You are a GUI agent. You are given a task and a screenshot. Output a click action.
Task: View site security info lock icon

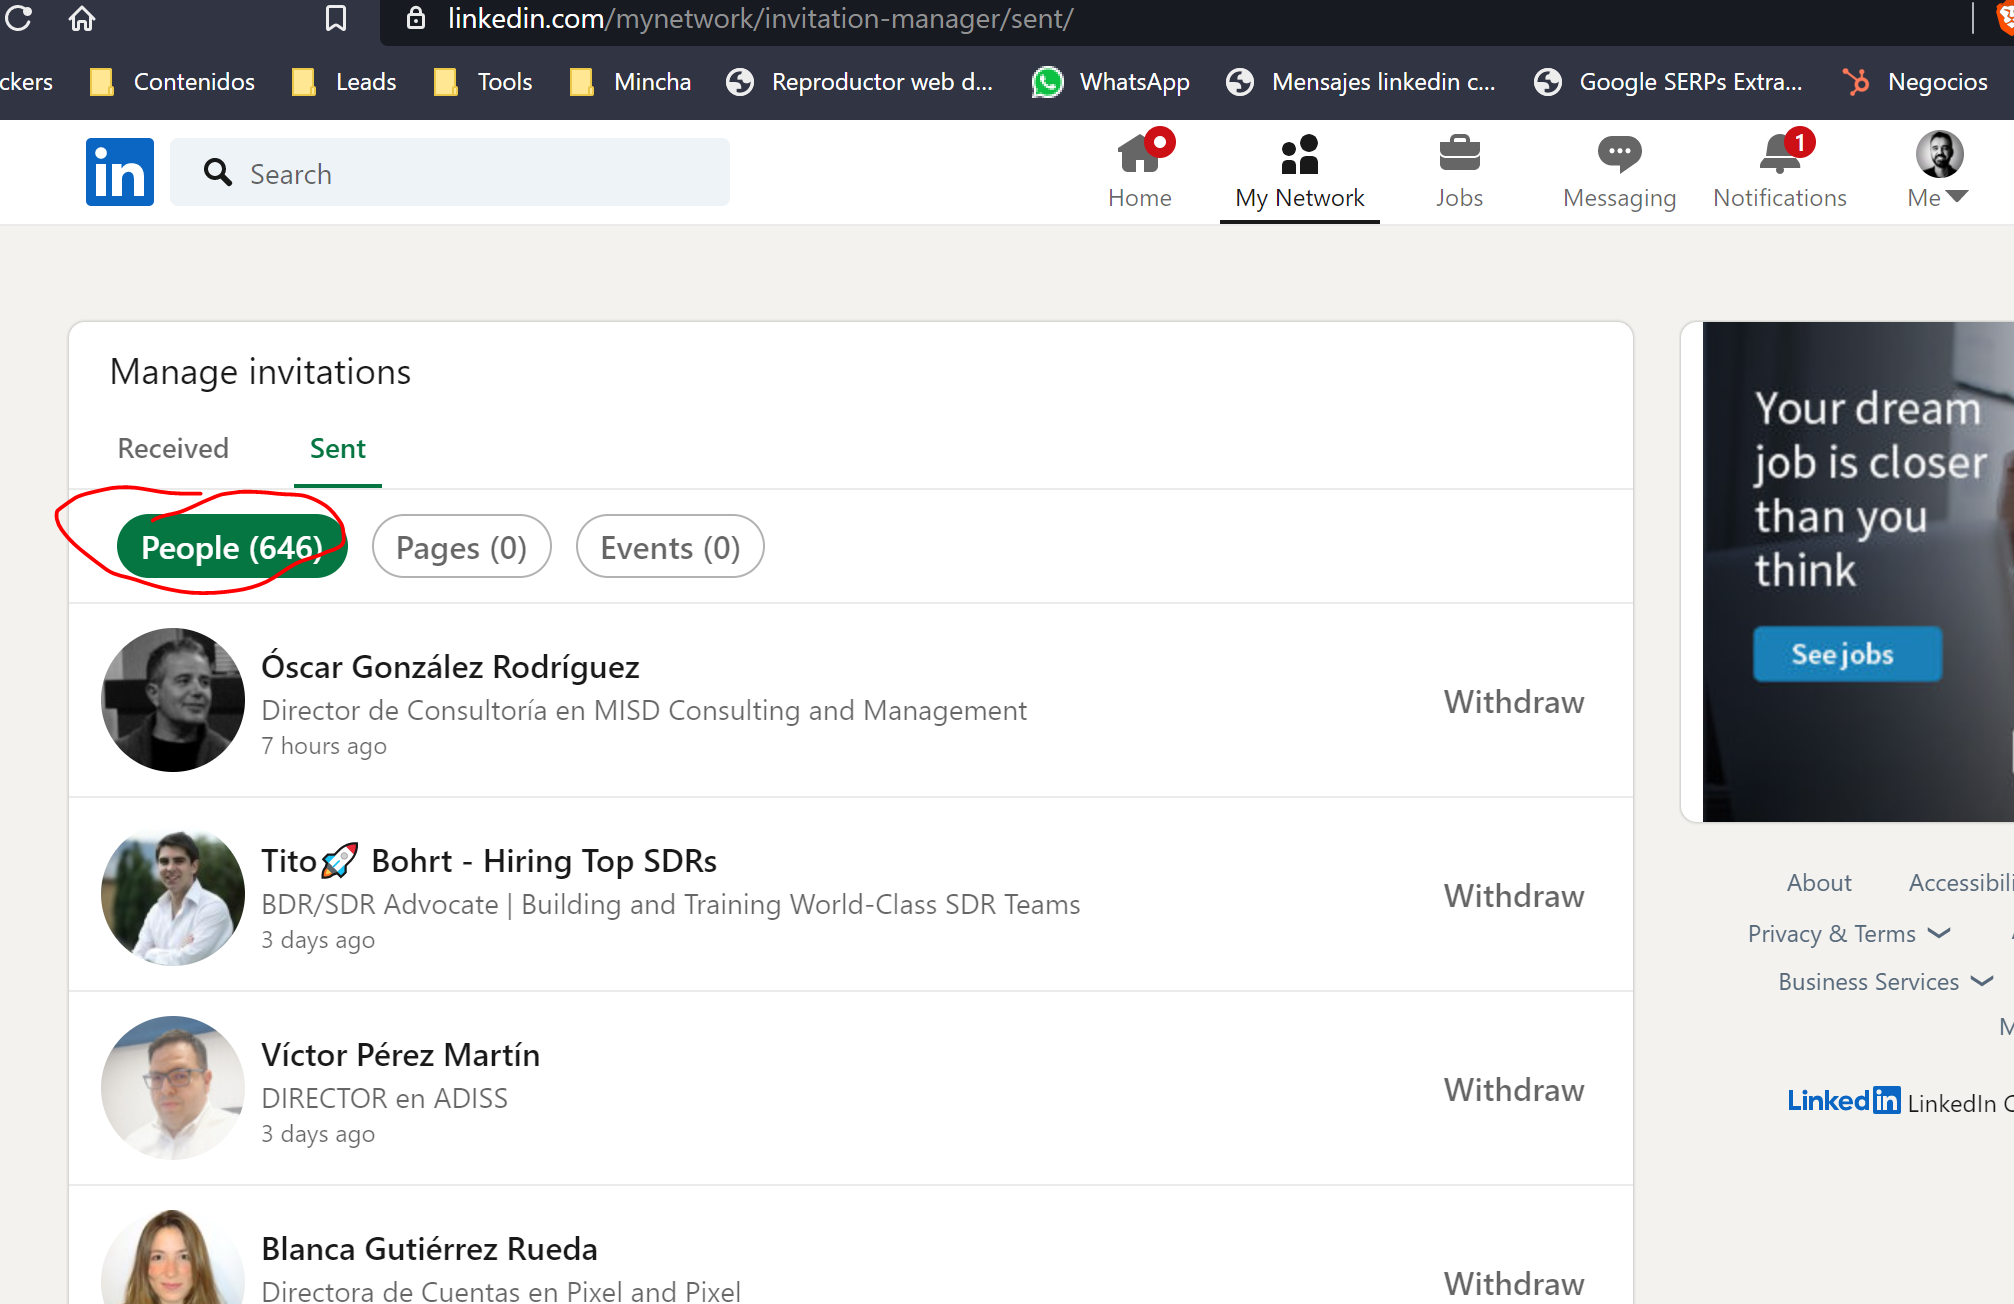416,18
